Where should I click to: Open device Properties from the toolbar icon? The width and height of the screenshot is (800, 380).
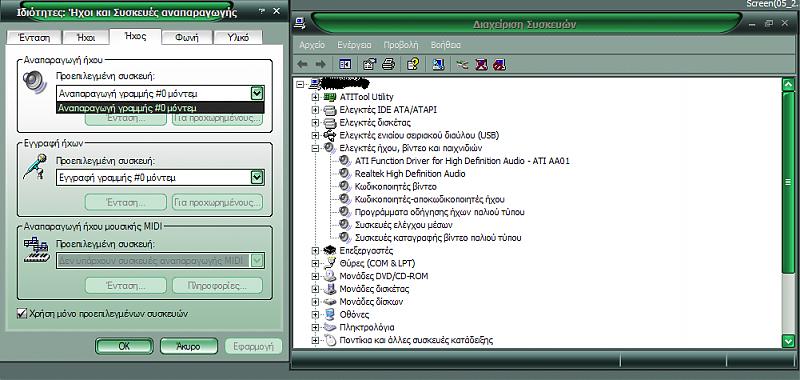[369, 64]
